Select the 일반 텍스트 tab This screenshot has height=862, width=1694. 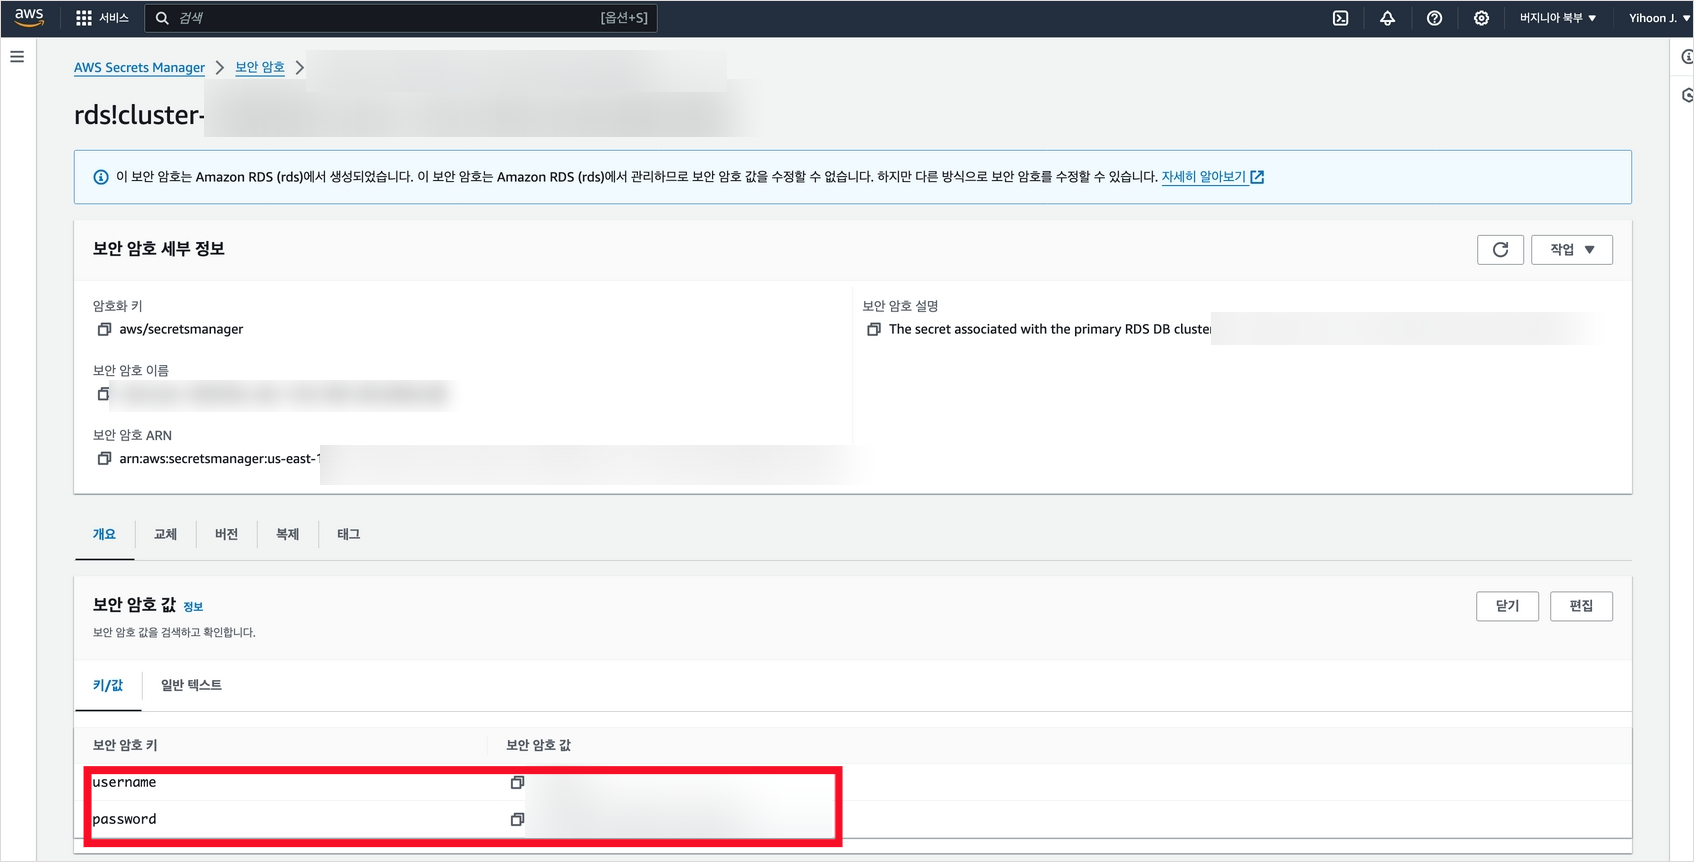(191, 685)
